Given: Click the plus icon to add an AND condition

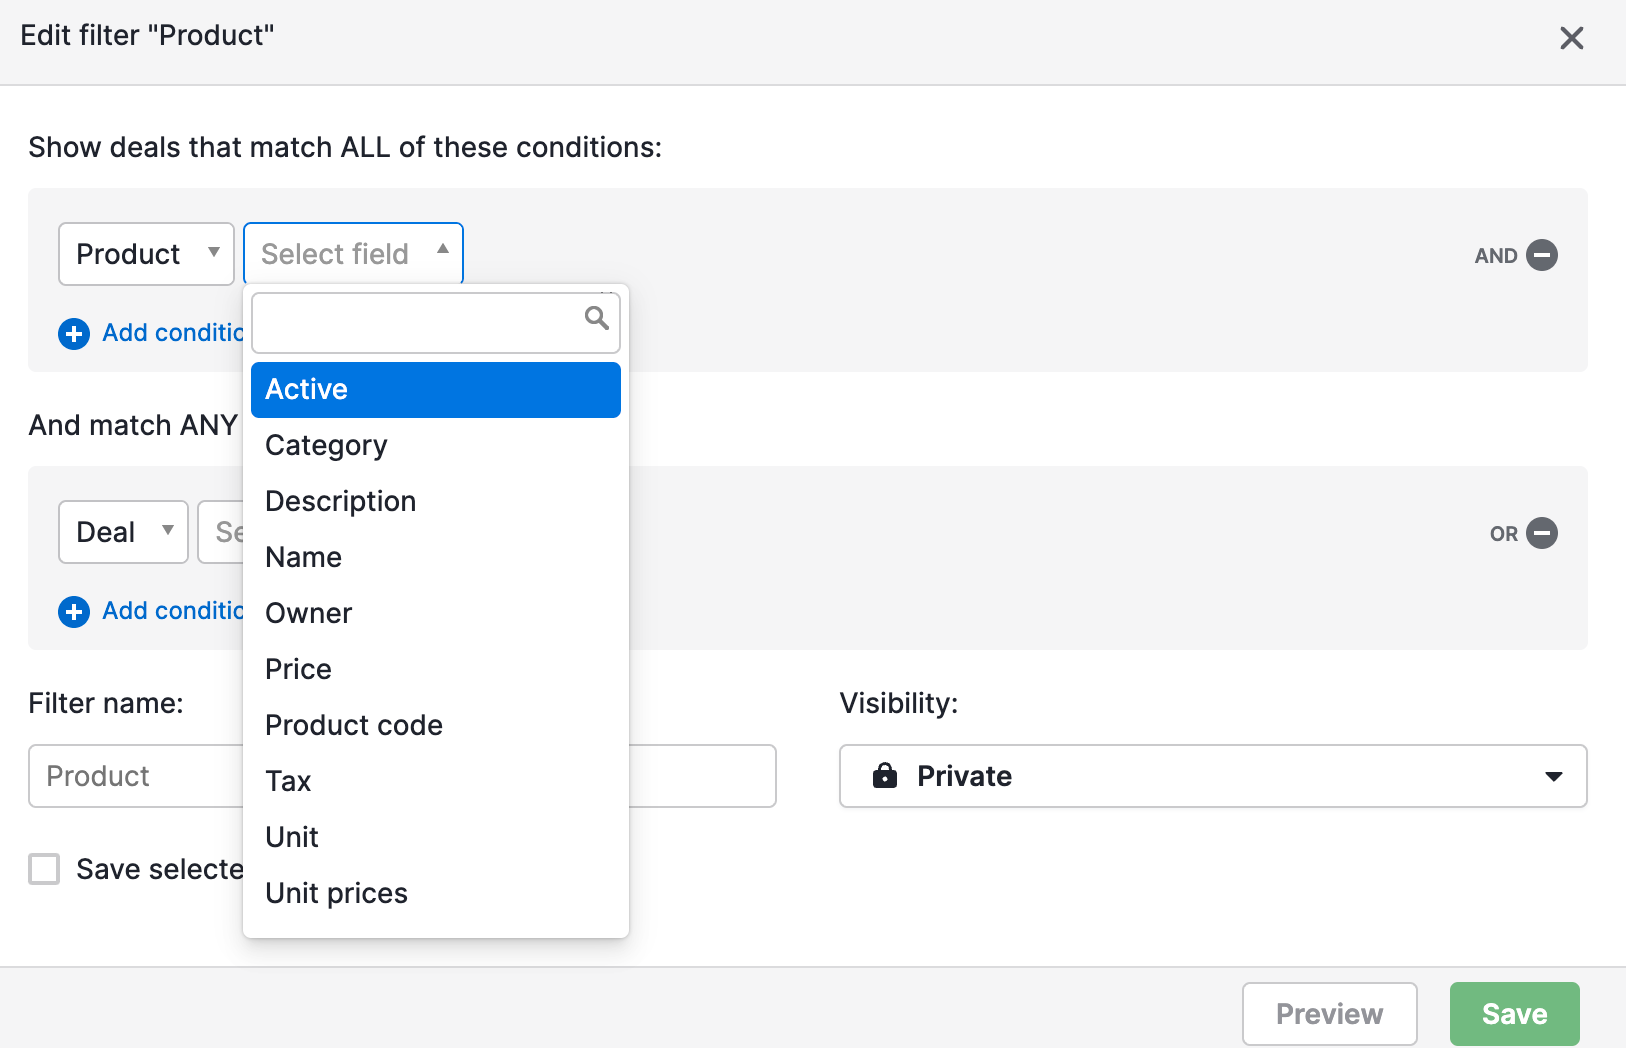Looking at the screenshot, I should (73, 333).
